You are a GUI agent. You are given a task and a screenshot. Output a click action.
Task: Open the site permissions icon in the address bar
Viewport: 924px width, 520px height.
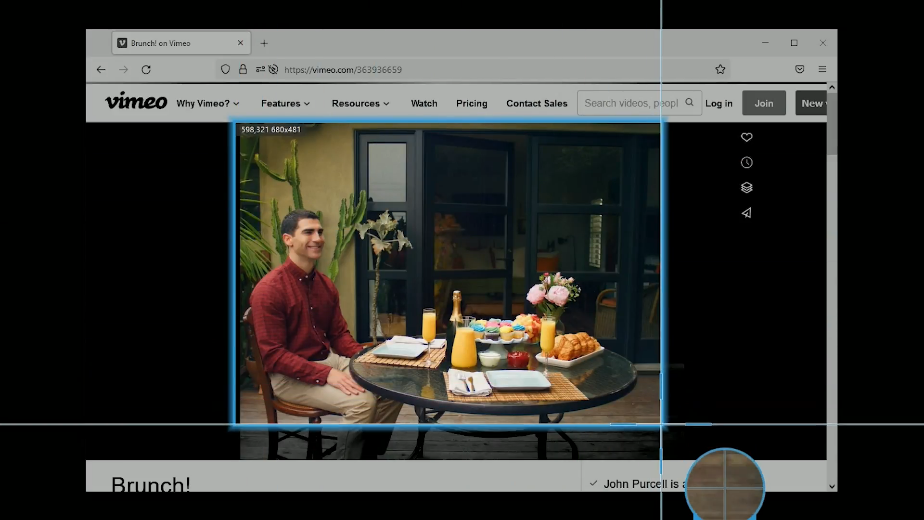coord(260,70)
